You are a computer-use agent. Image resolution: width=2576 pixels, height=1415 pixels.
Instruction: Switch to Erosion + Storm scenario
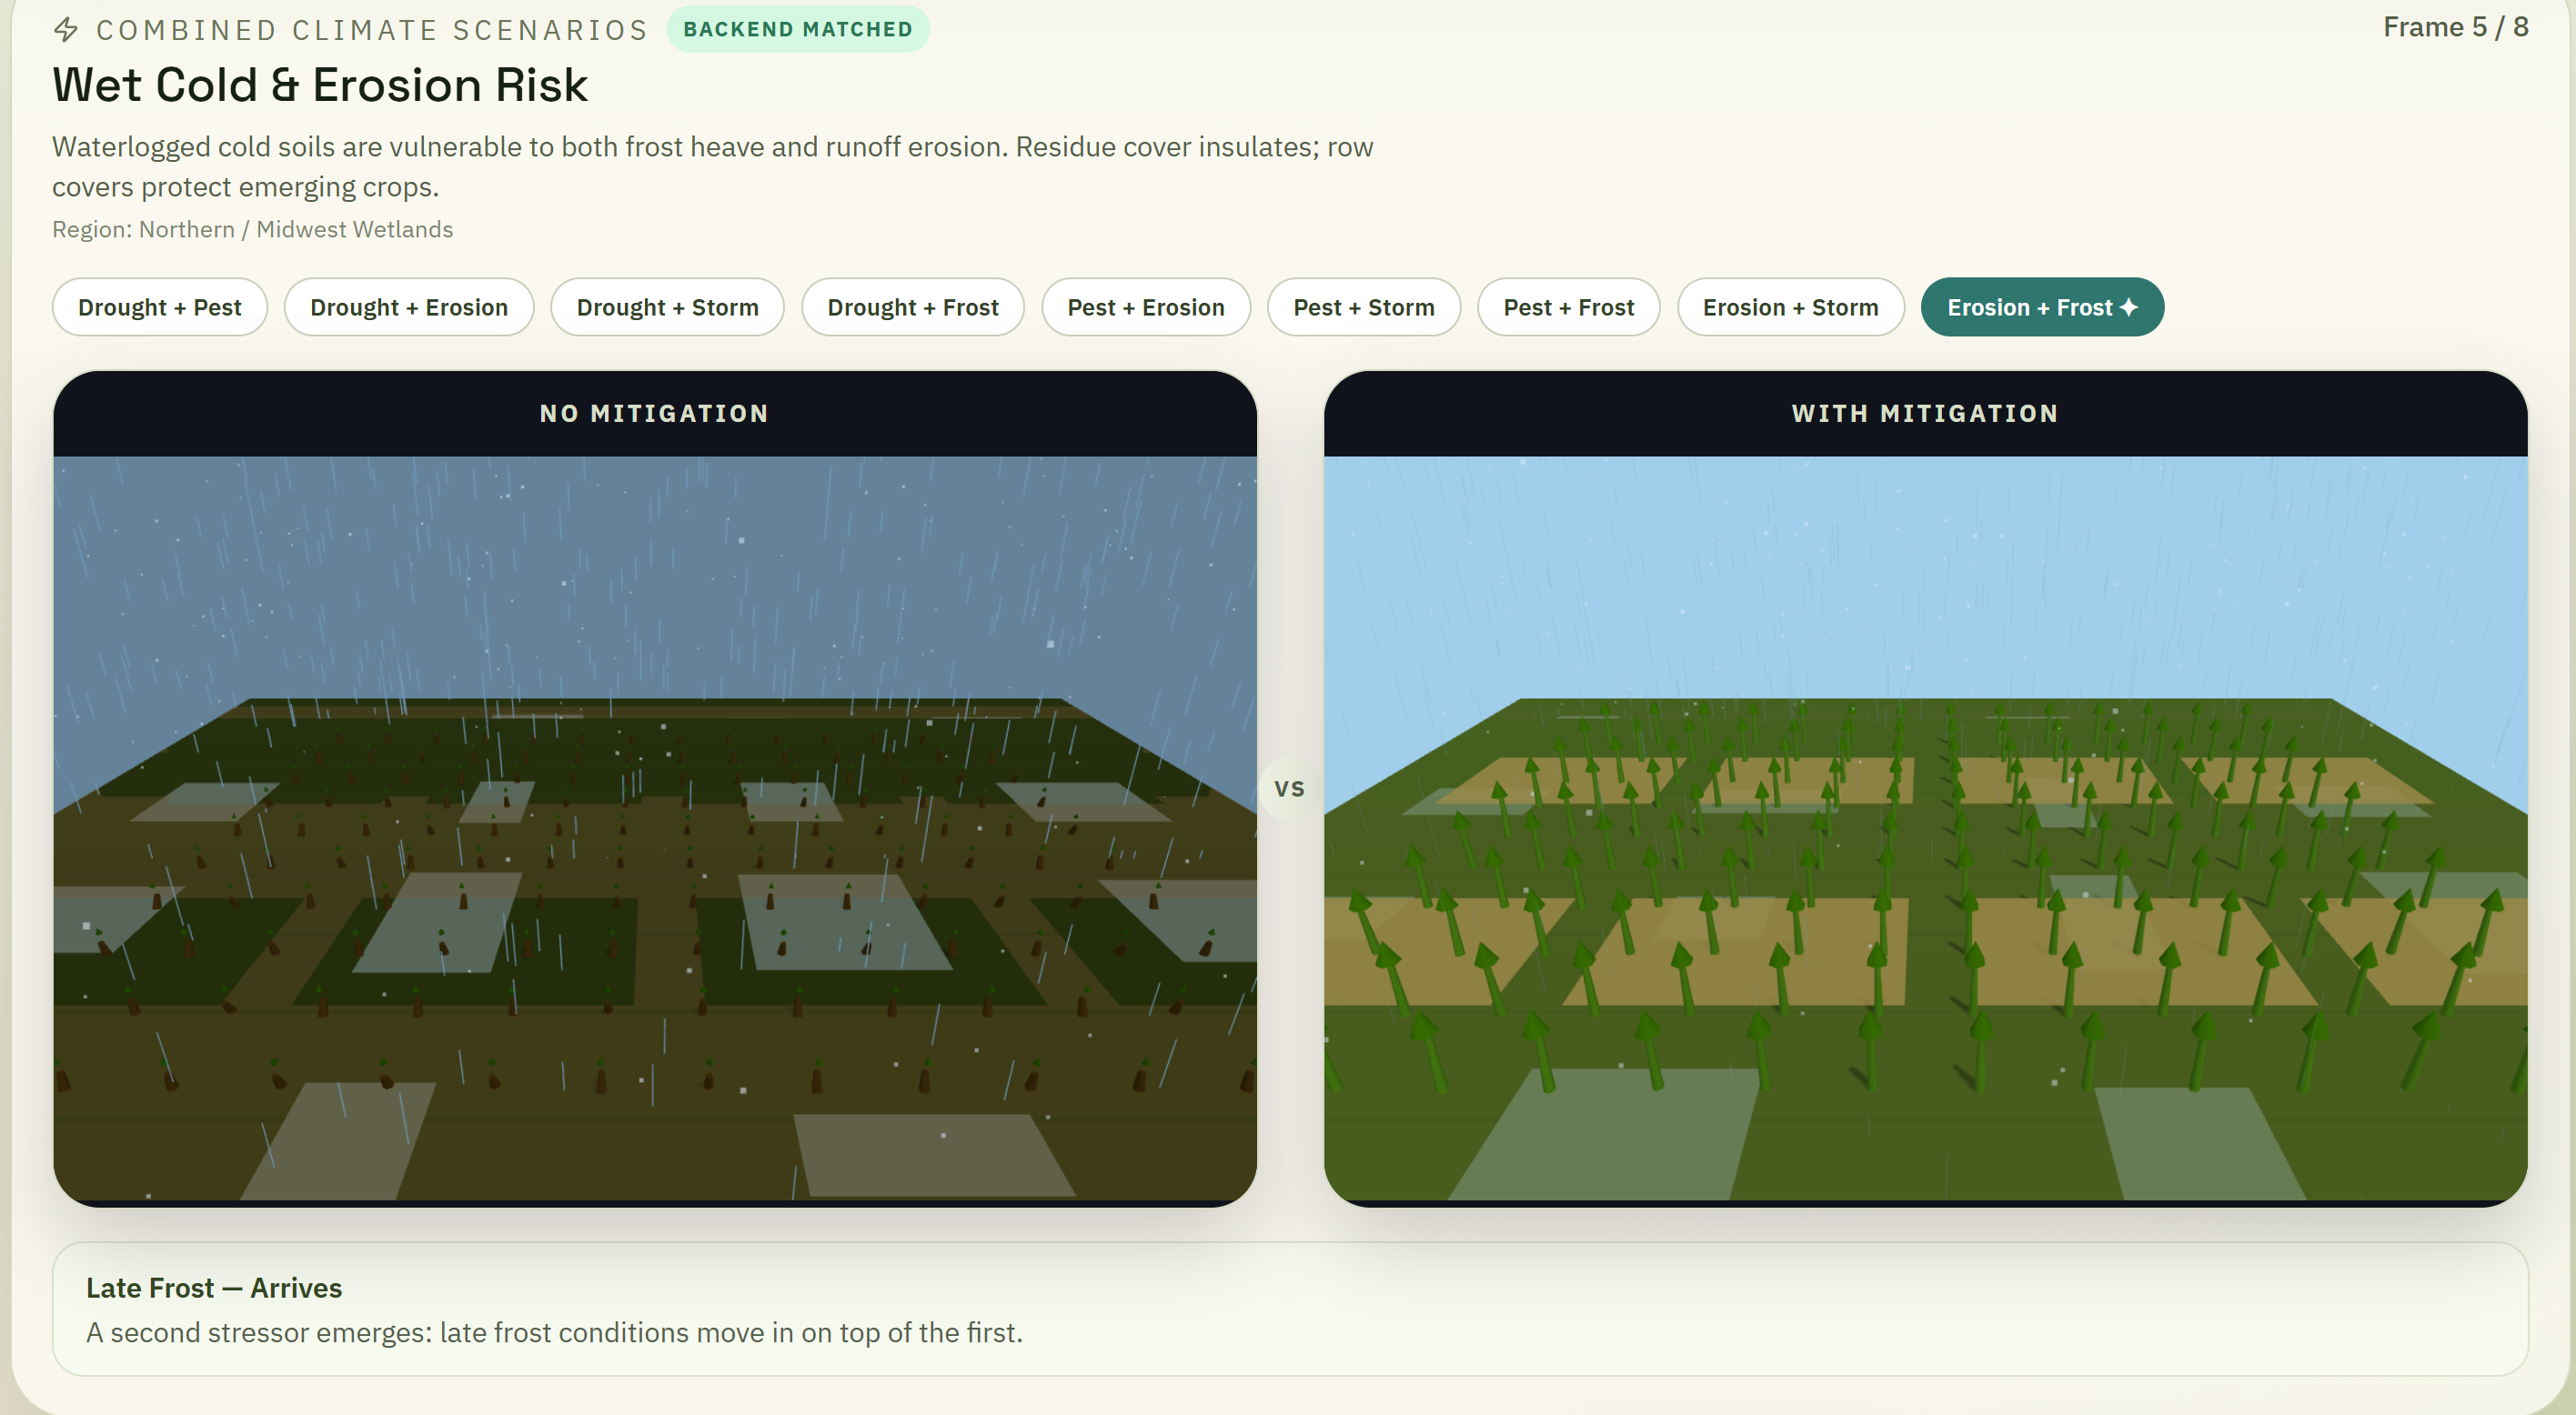click(x=1790, y=307)
